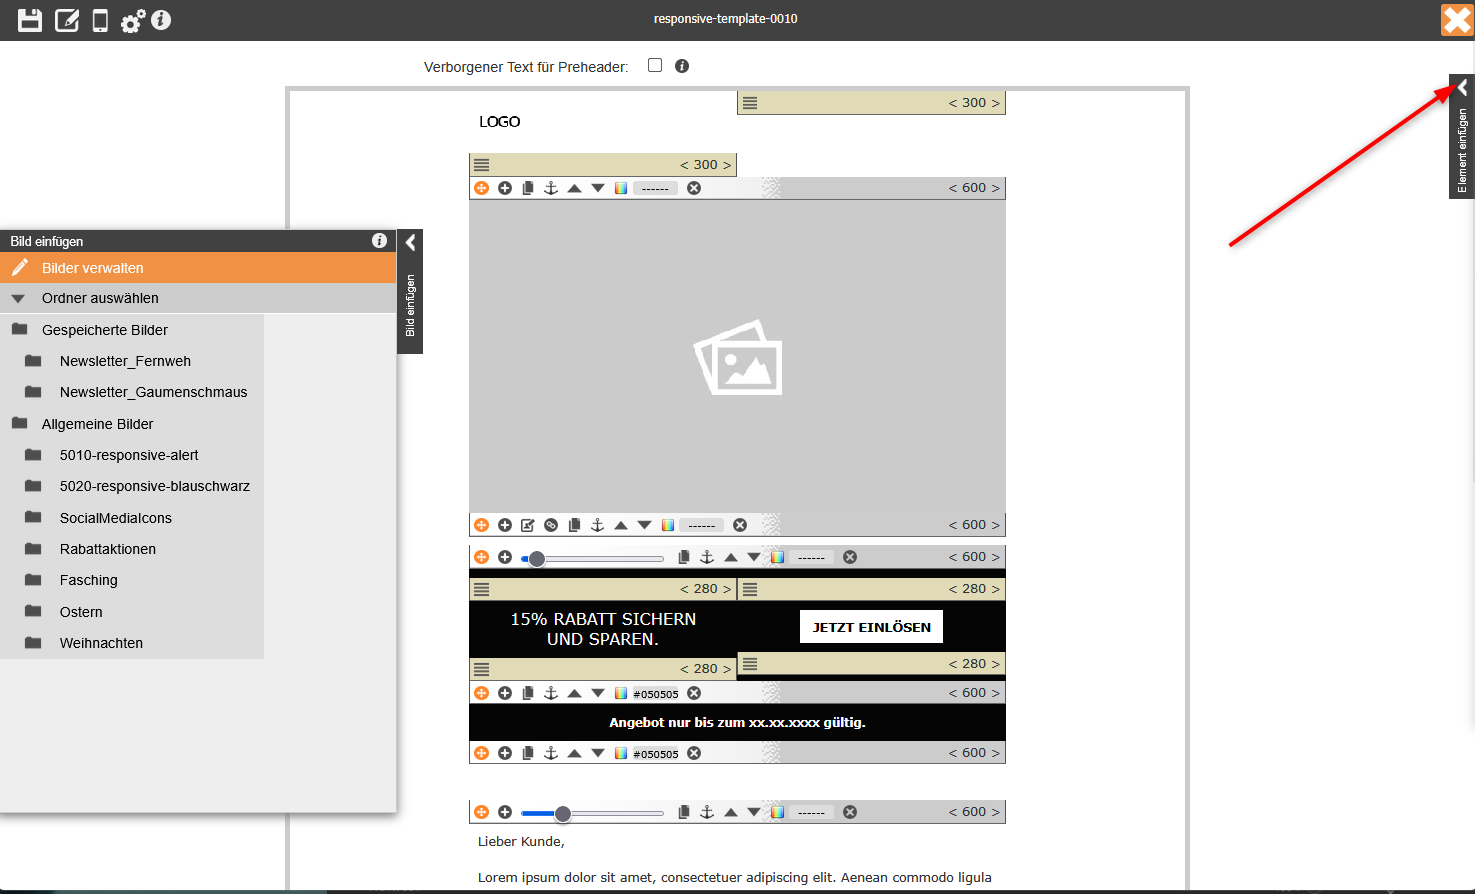The height and width of the screenshot is (894, 1475).
Task: Delete the #050505 block above Angebot text
Action: tap(694, 693)
